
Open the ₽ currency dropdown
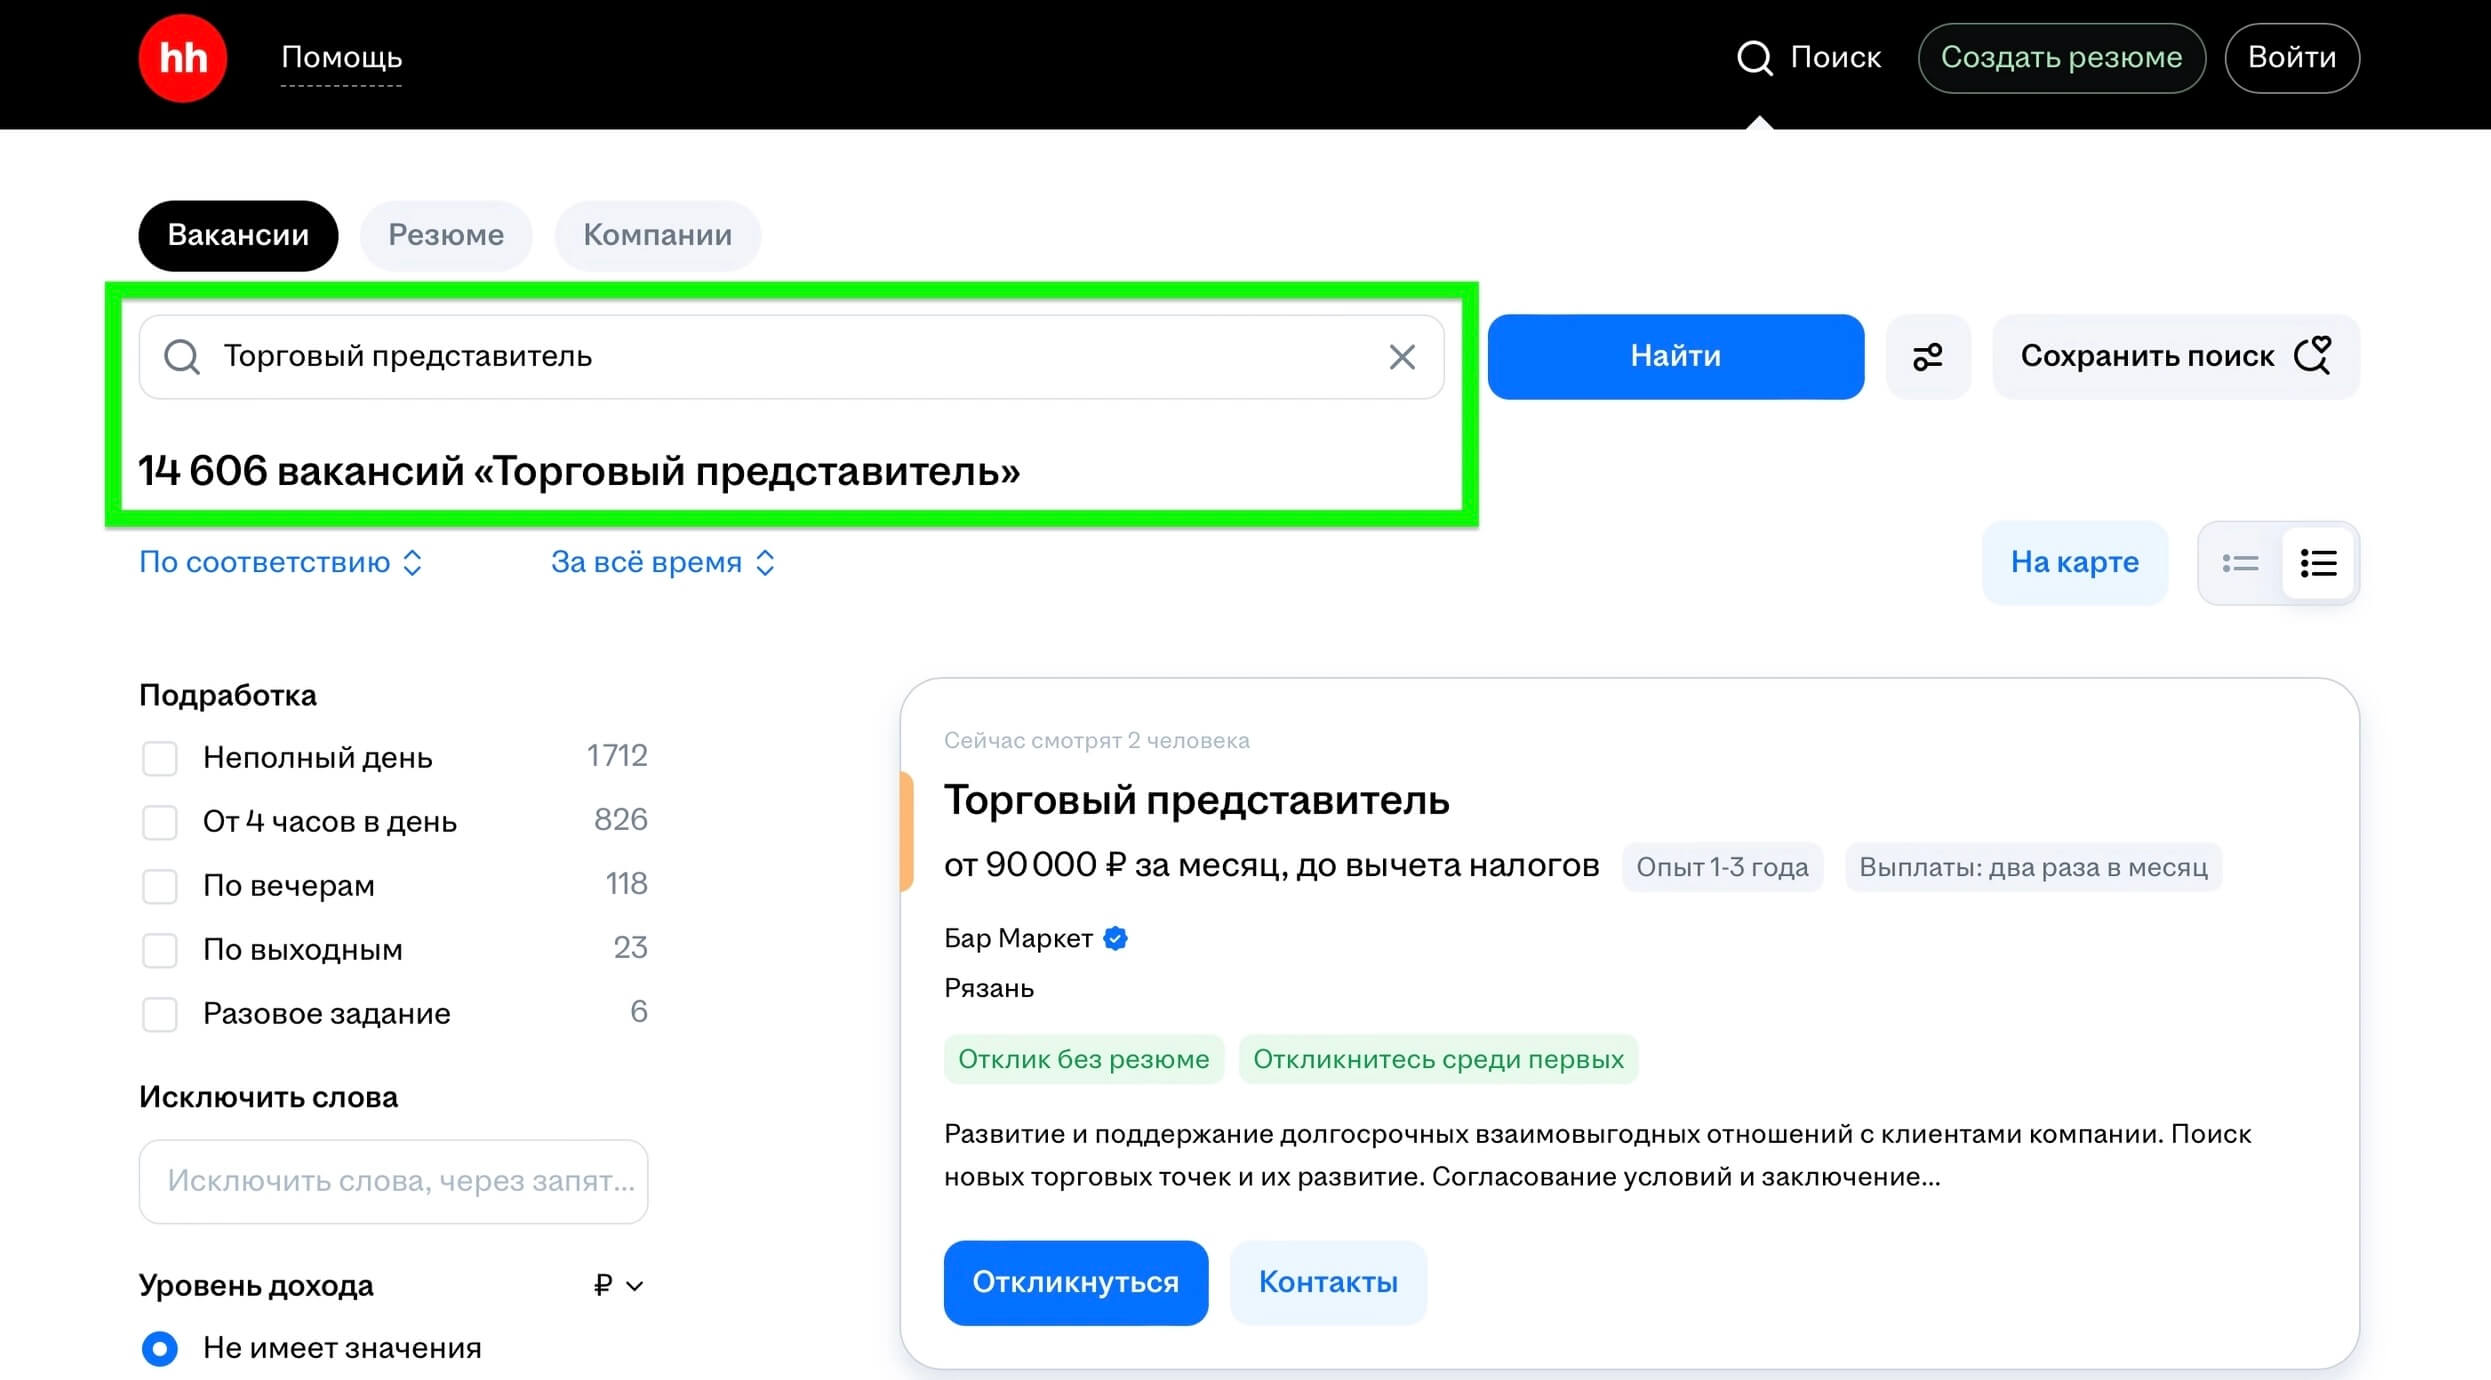pyautogui.click(x=618, y=1285)
